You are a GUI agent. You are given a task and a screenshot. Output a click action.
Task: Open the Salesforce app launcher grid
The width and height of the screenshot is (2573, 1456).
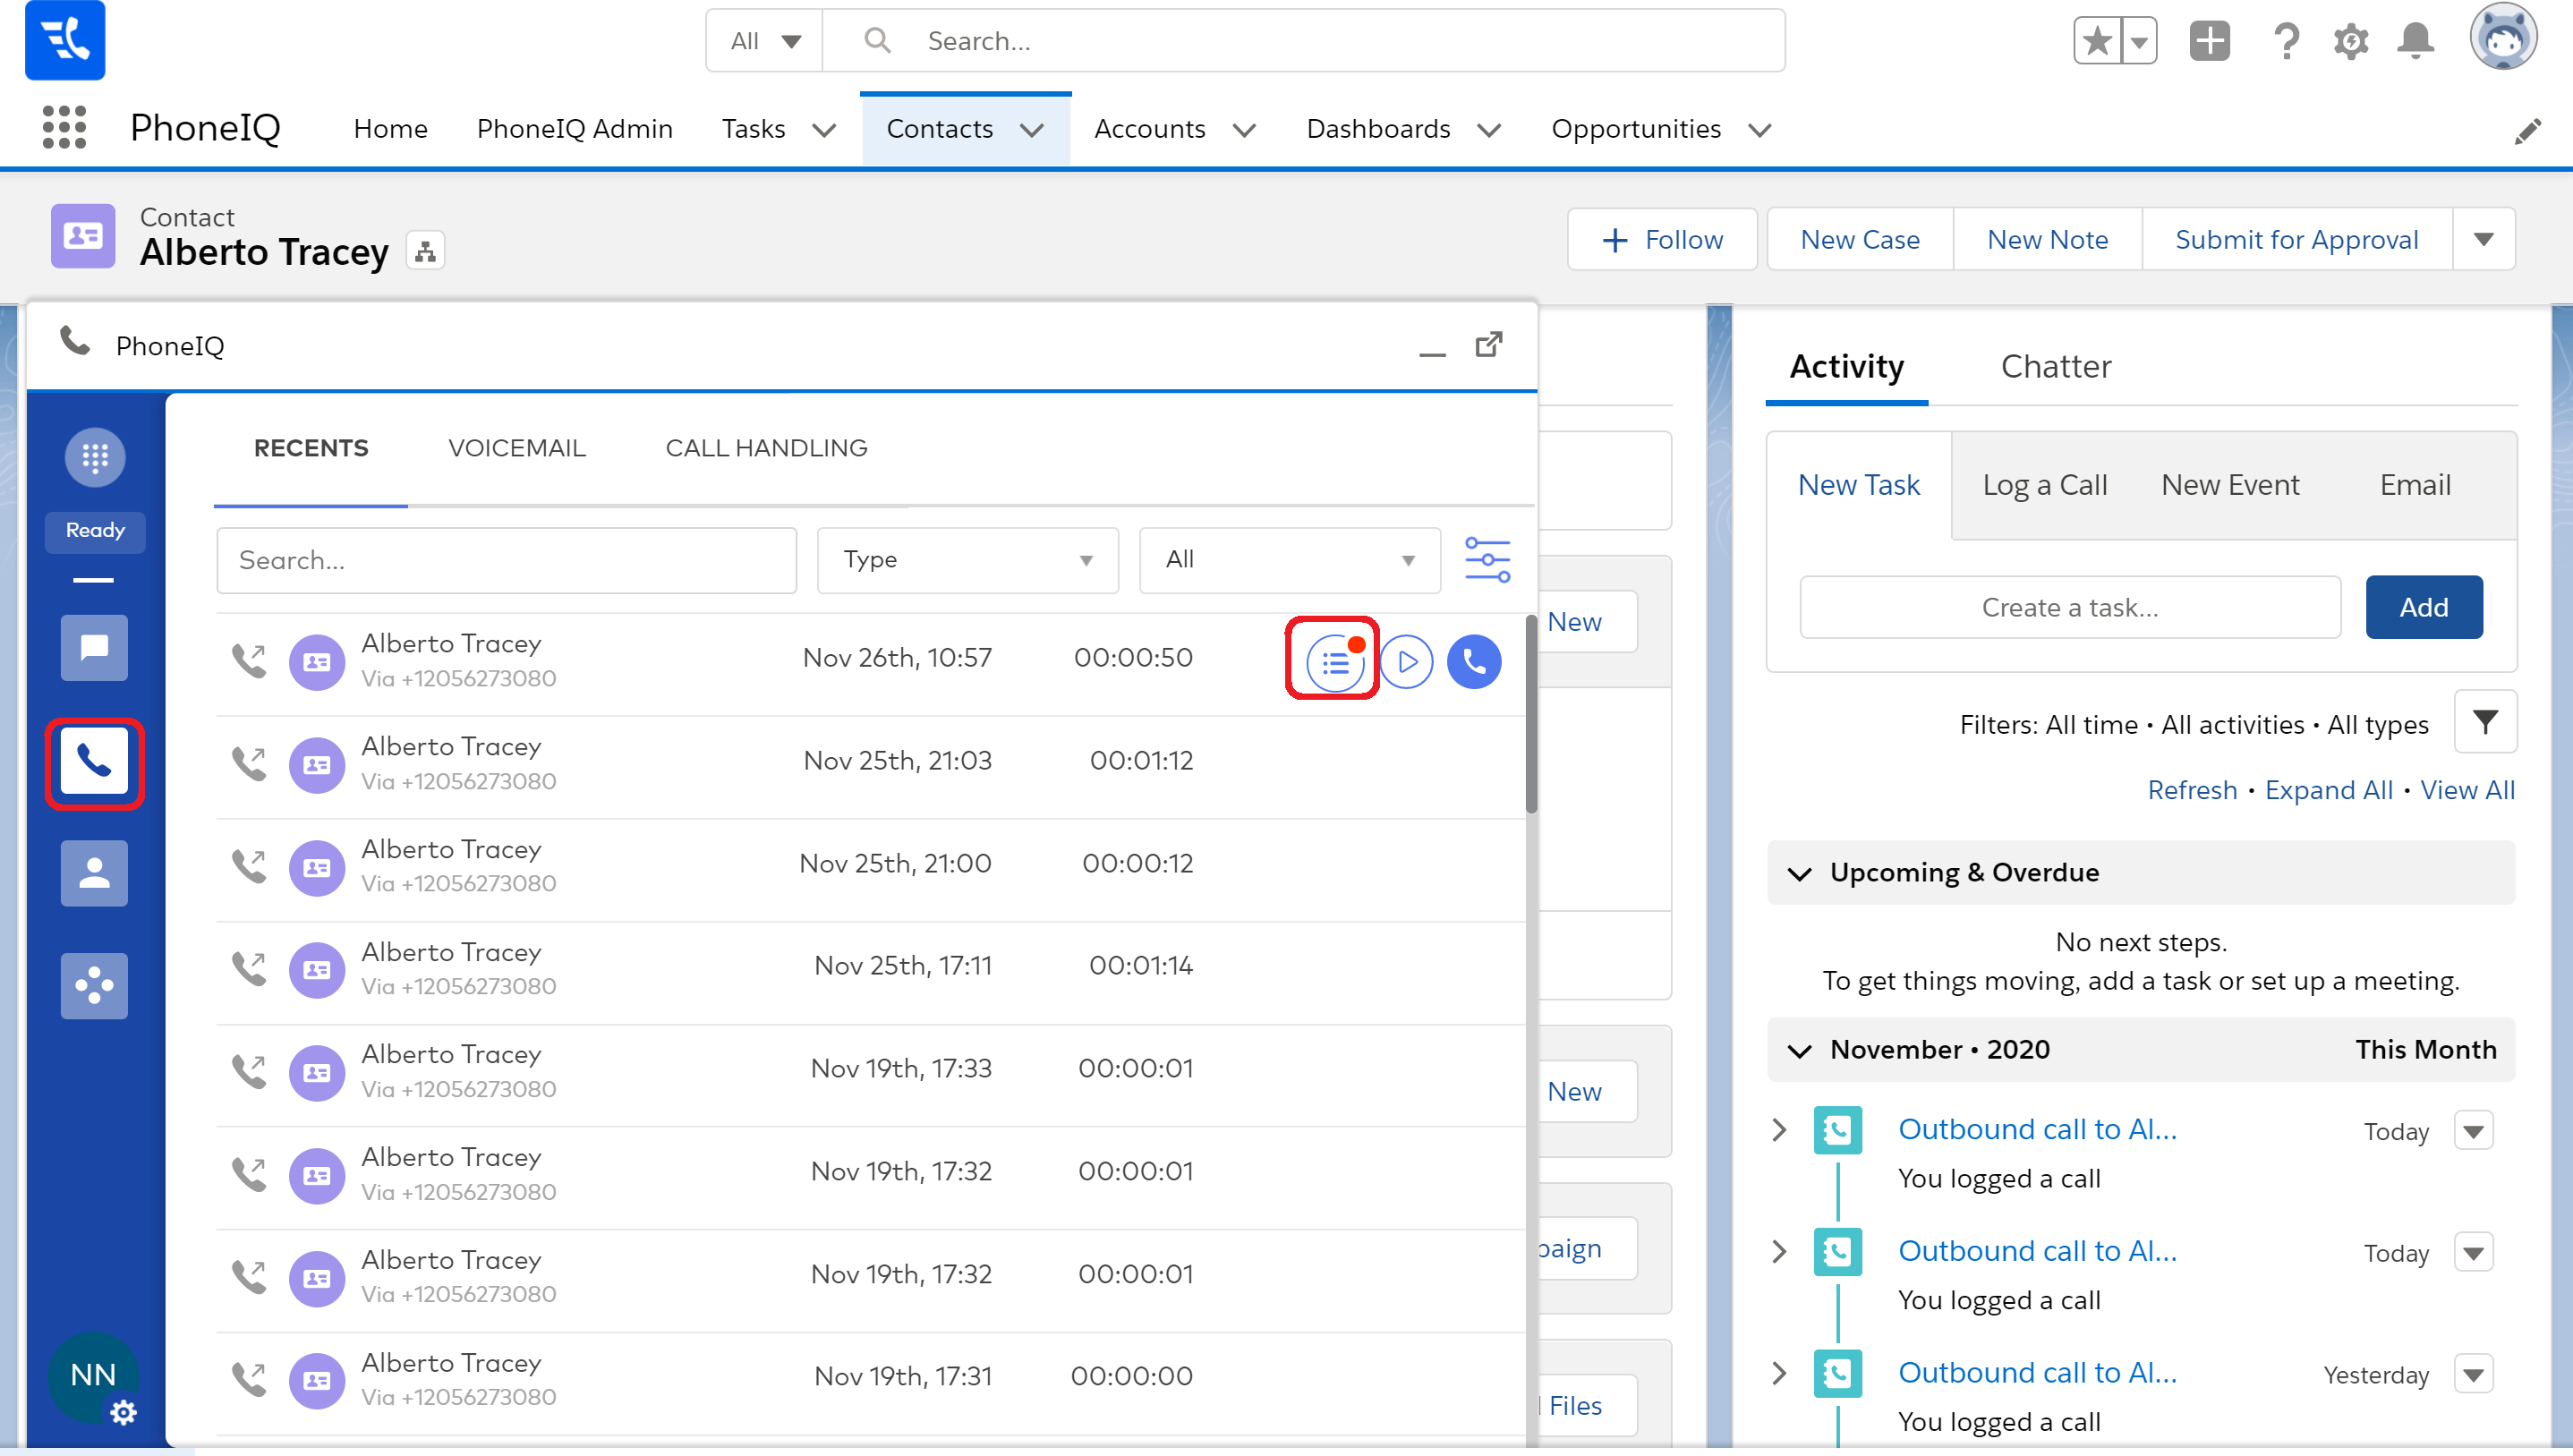pos(64,128)
